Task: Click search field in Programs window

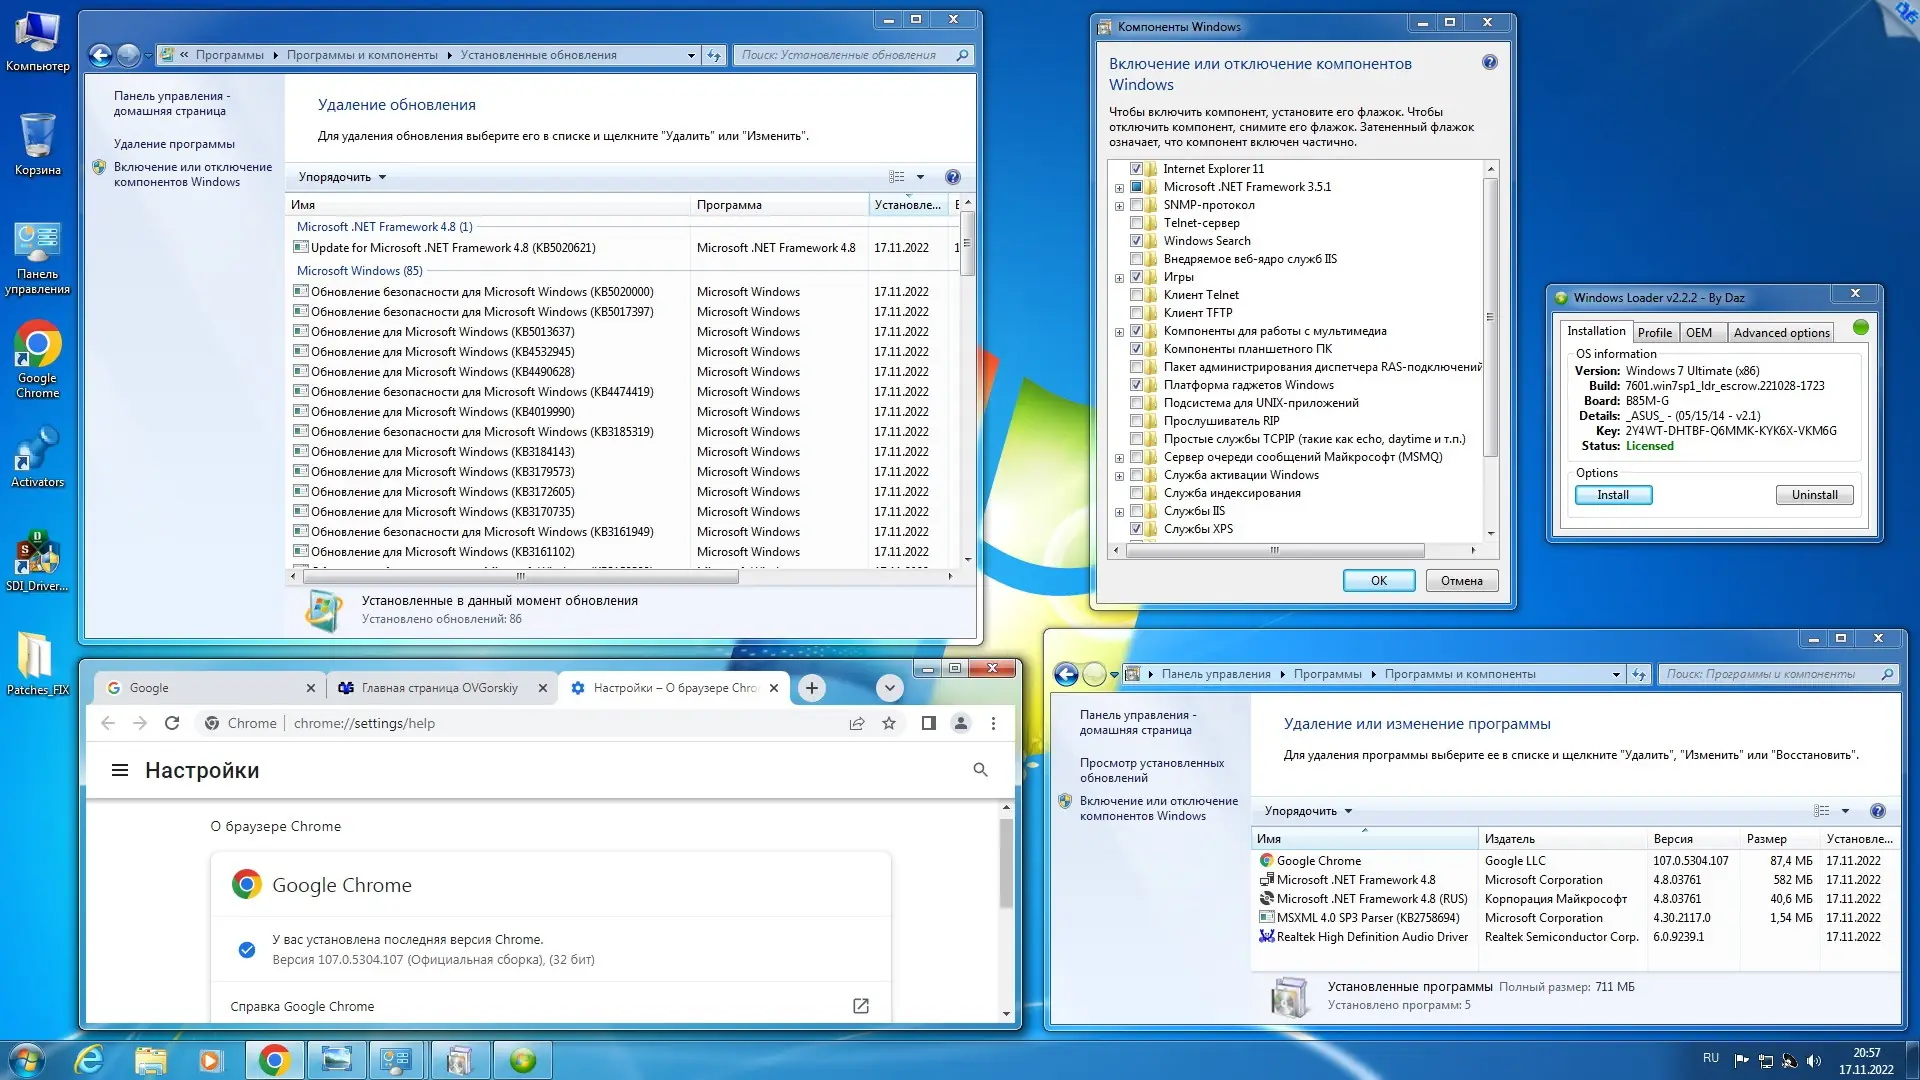Action: (1768, 674)
